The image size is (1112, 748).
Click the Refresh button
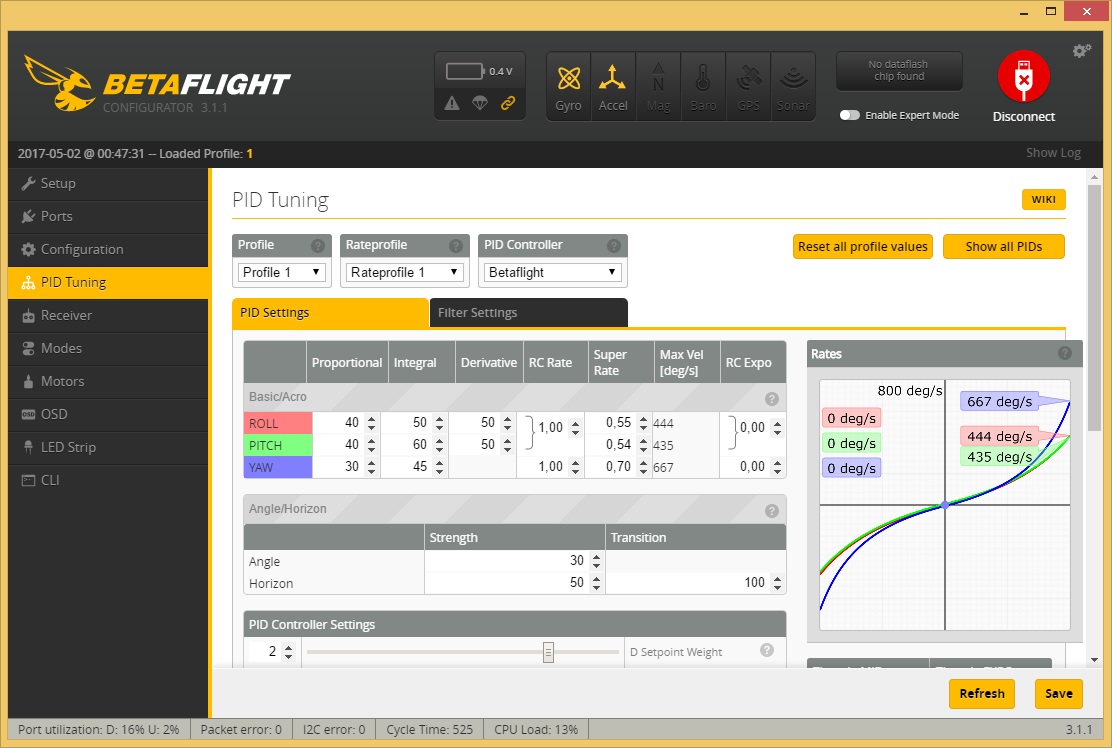tap(982, 693)
